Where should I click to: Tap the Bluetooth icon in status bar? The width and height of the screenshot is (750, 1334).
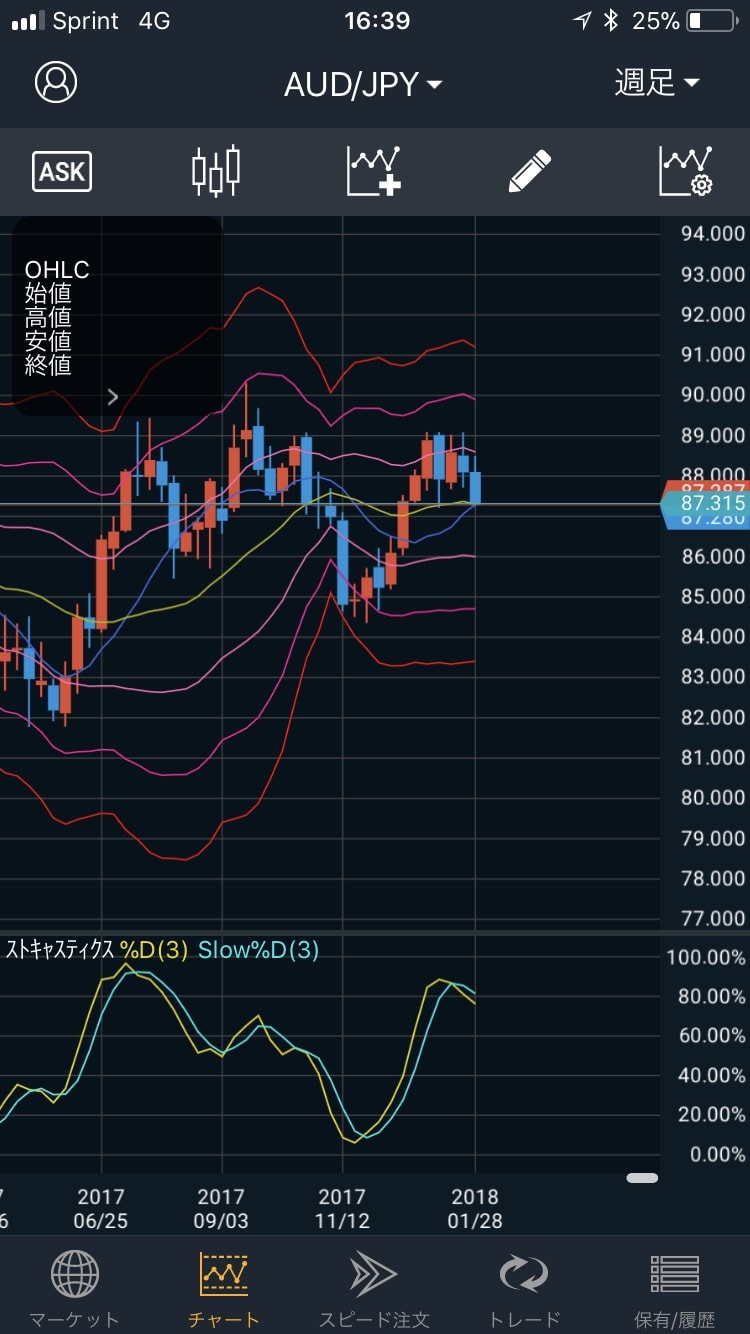[611, 21]
